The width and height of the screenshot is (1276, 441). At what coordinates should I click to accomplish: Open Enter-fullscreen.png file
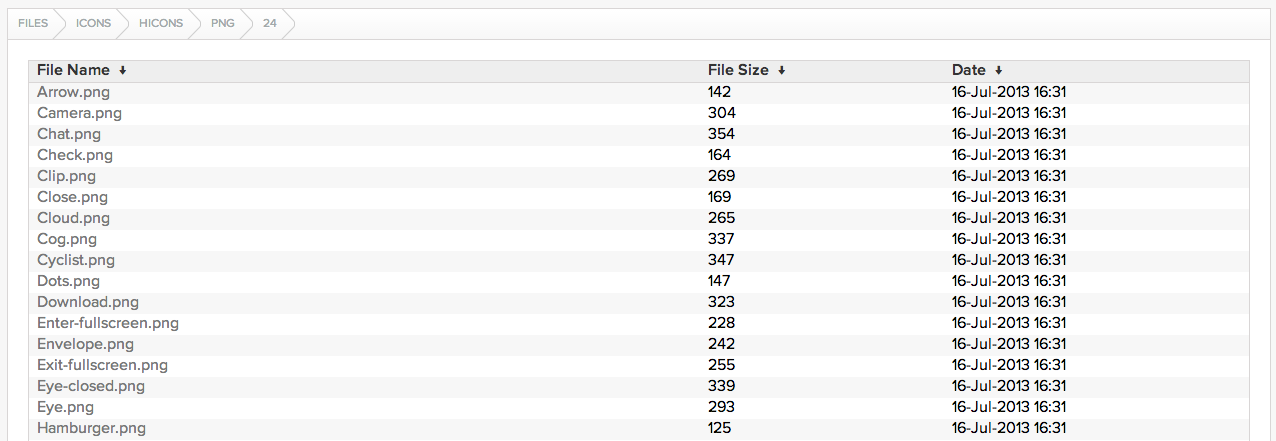coord(108,323)
